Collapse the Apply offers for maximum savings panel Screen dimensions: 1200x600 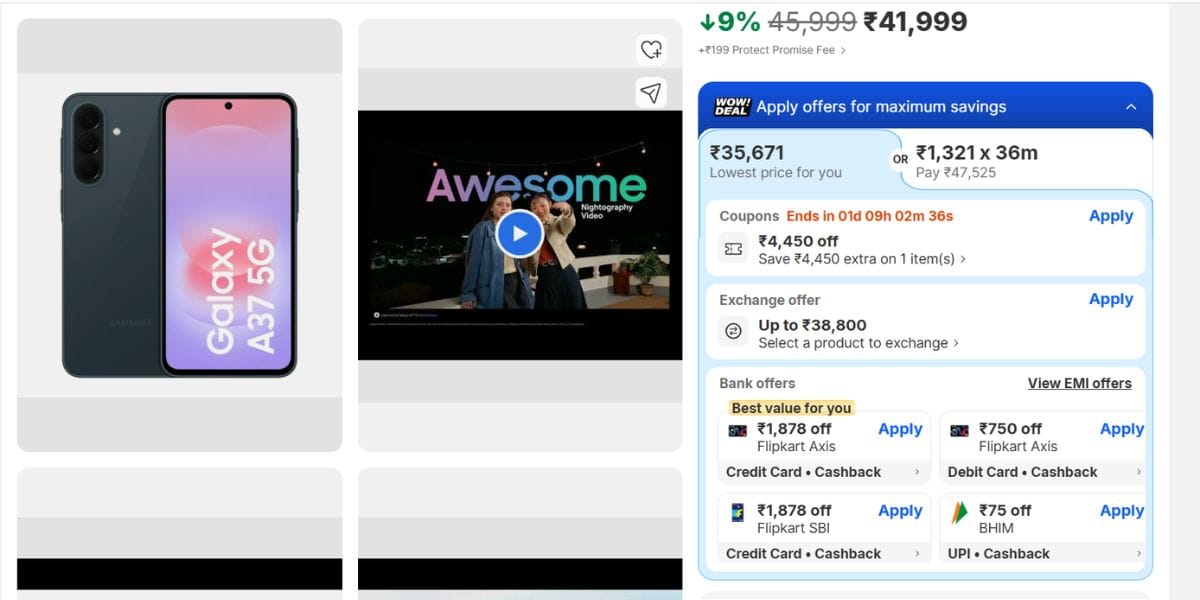tap(1131, 107)
